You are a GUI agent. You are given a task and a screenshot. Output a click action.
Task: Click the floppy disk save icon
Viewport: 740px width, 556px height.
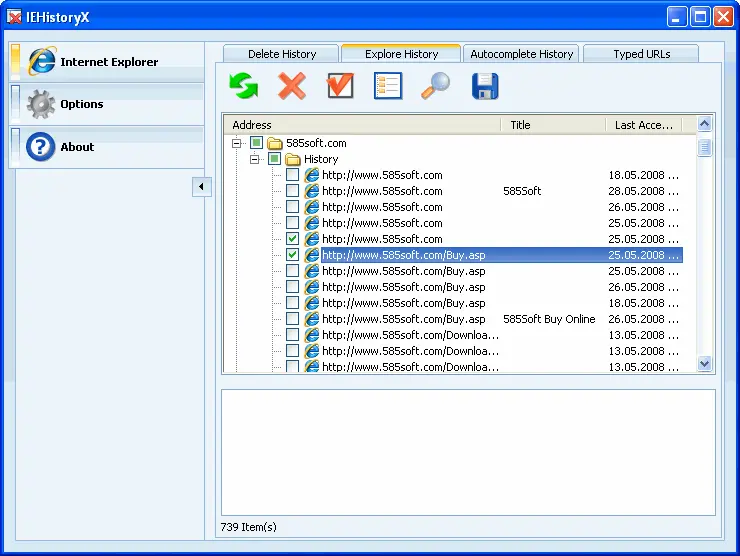tap(485, 86)
